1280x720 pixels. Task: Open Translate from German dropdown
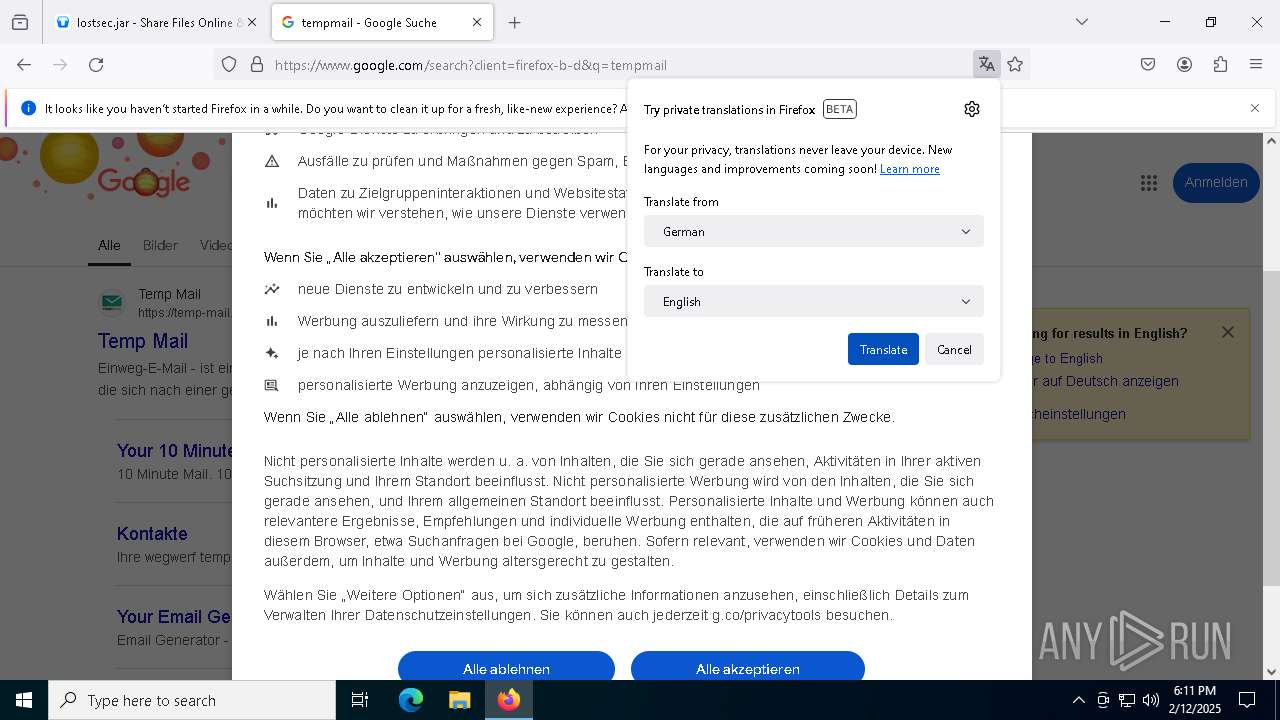814,231
